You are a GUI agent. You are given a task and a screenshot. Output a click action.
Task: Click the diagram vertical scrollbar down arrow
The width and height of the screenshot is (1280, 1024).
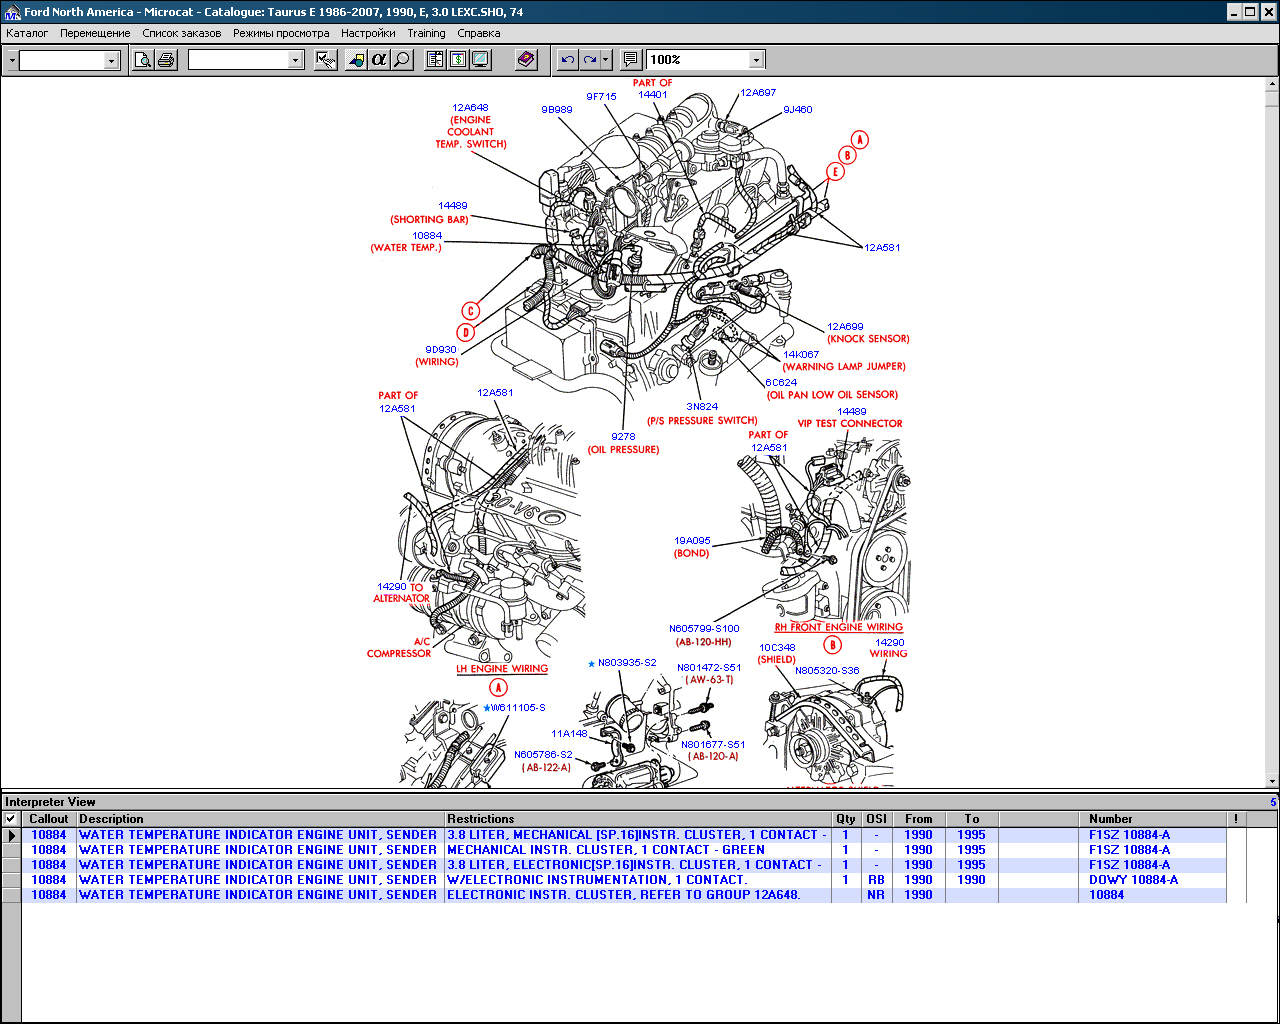(1272, 781)
